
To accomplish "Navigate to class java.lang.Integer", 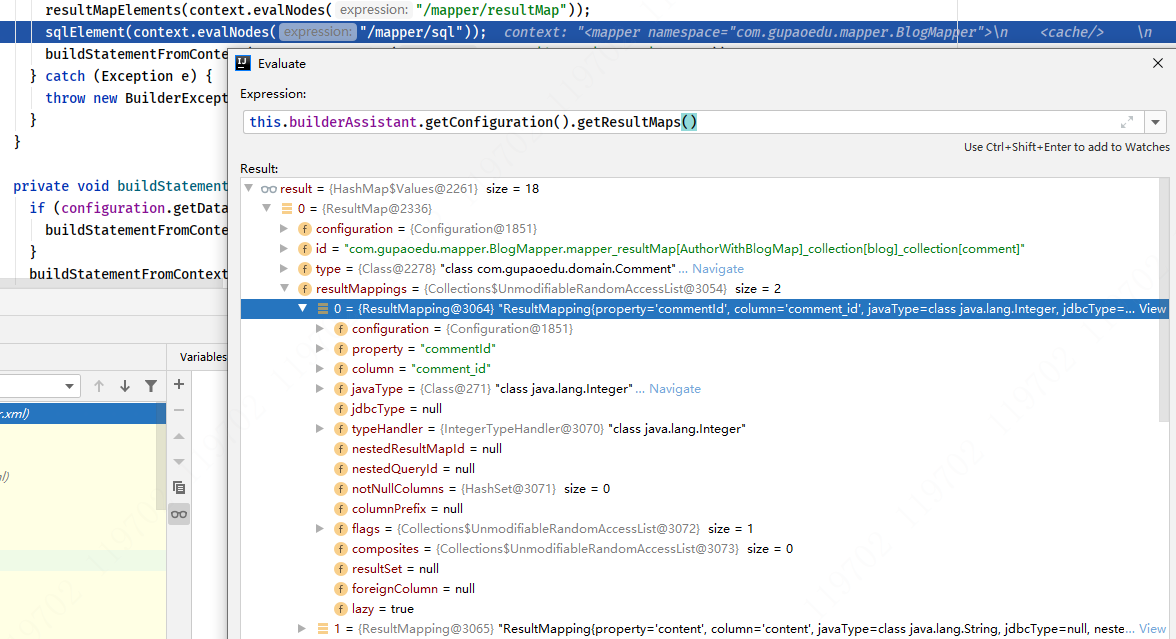I will pyautogui.click(x=675, y=388).
